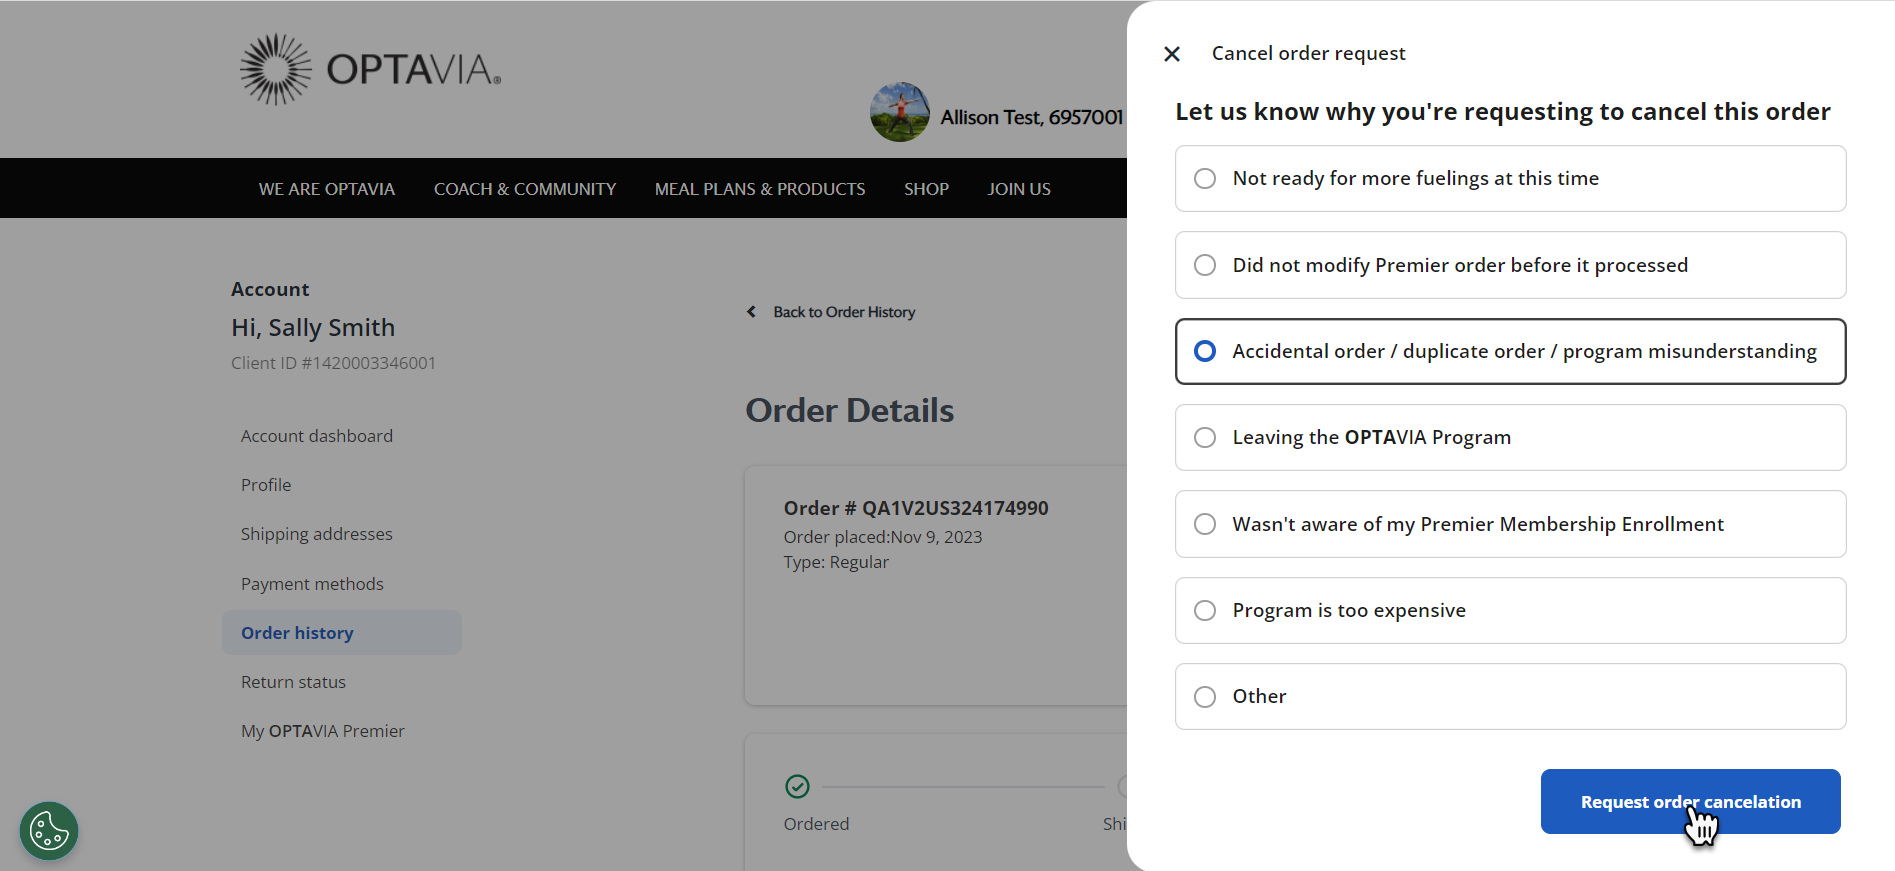Click the OPTAVIA logo
This screenshot has width=1895, height=871.
click(368, 68)
